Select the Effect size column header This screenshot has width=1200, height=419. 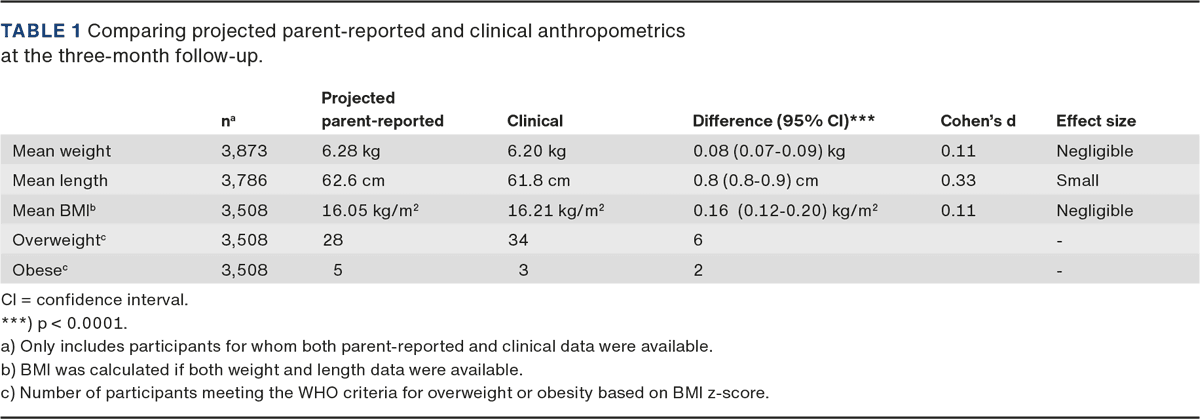pos(1096,120)
